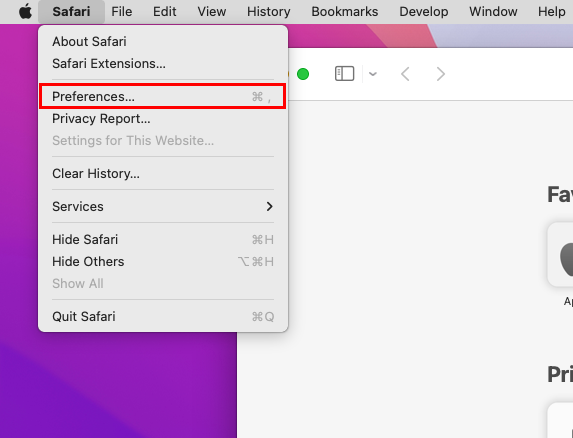Click the green full-screen window button
Viewport: 573px width, 438px height.
[303, 74]
